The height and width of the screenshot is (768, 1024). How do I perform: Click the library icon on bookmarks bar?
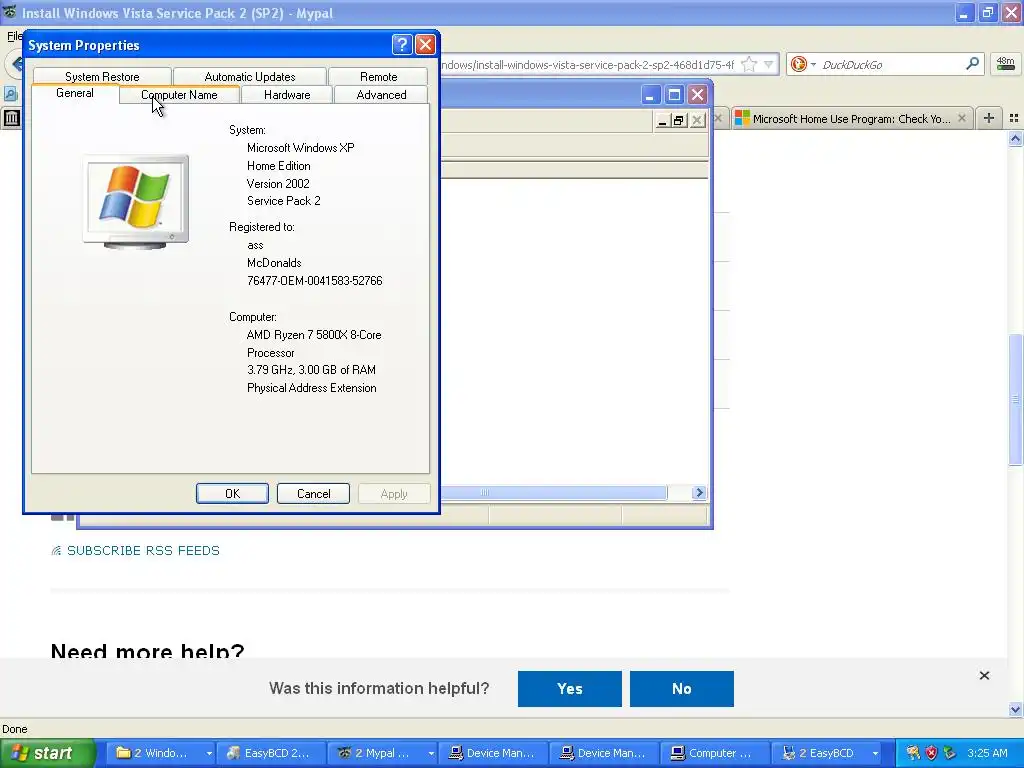[11, 118]
